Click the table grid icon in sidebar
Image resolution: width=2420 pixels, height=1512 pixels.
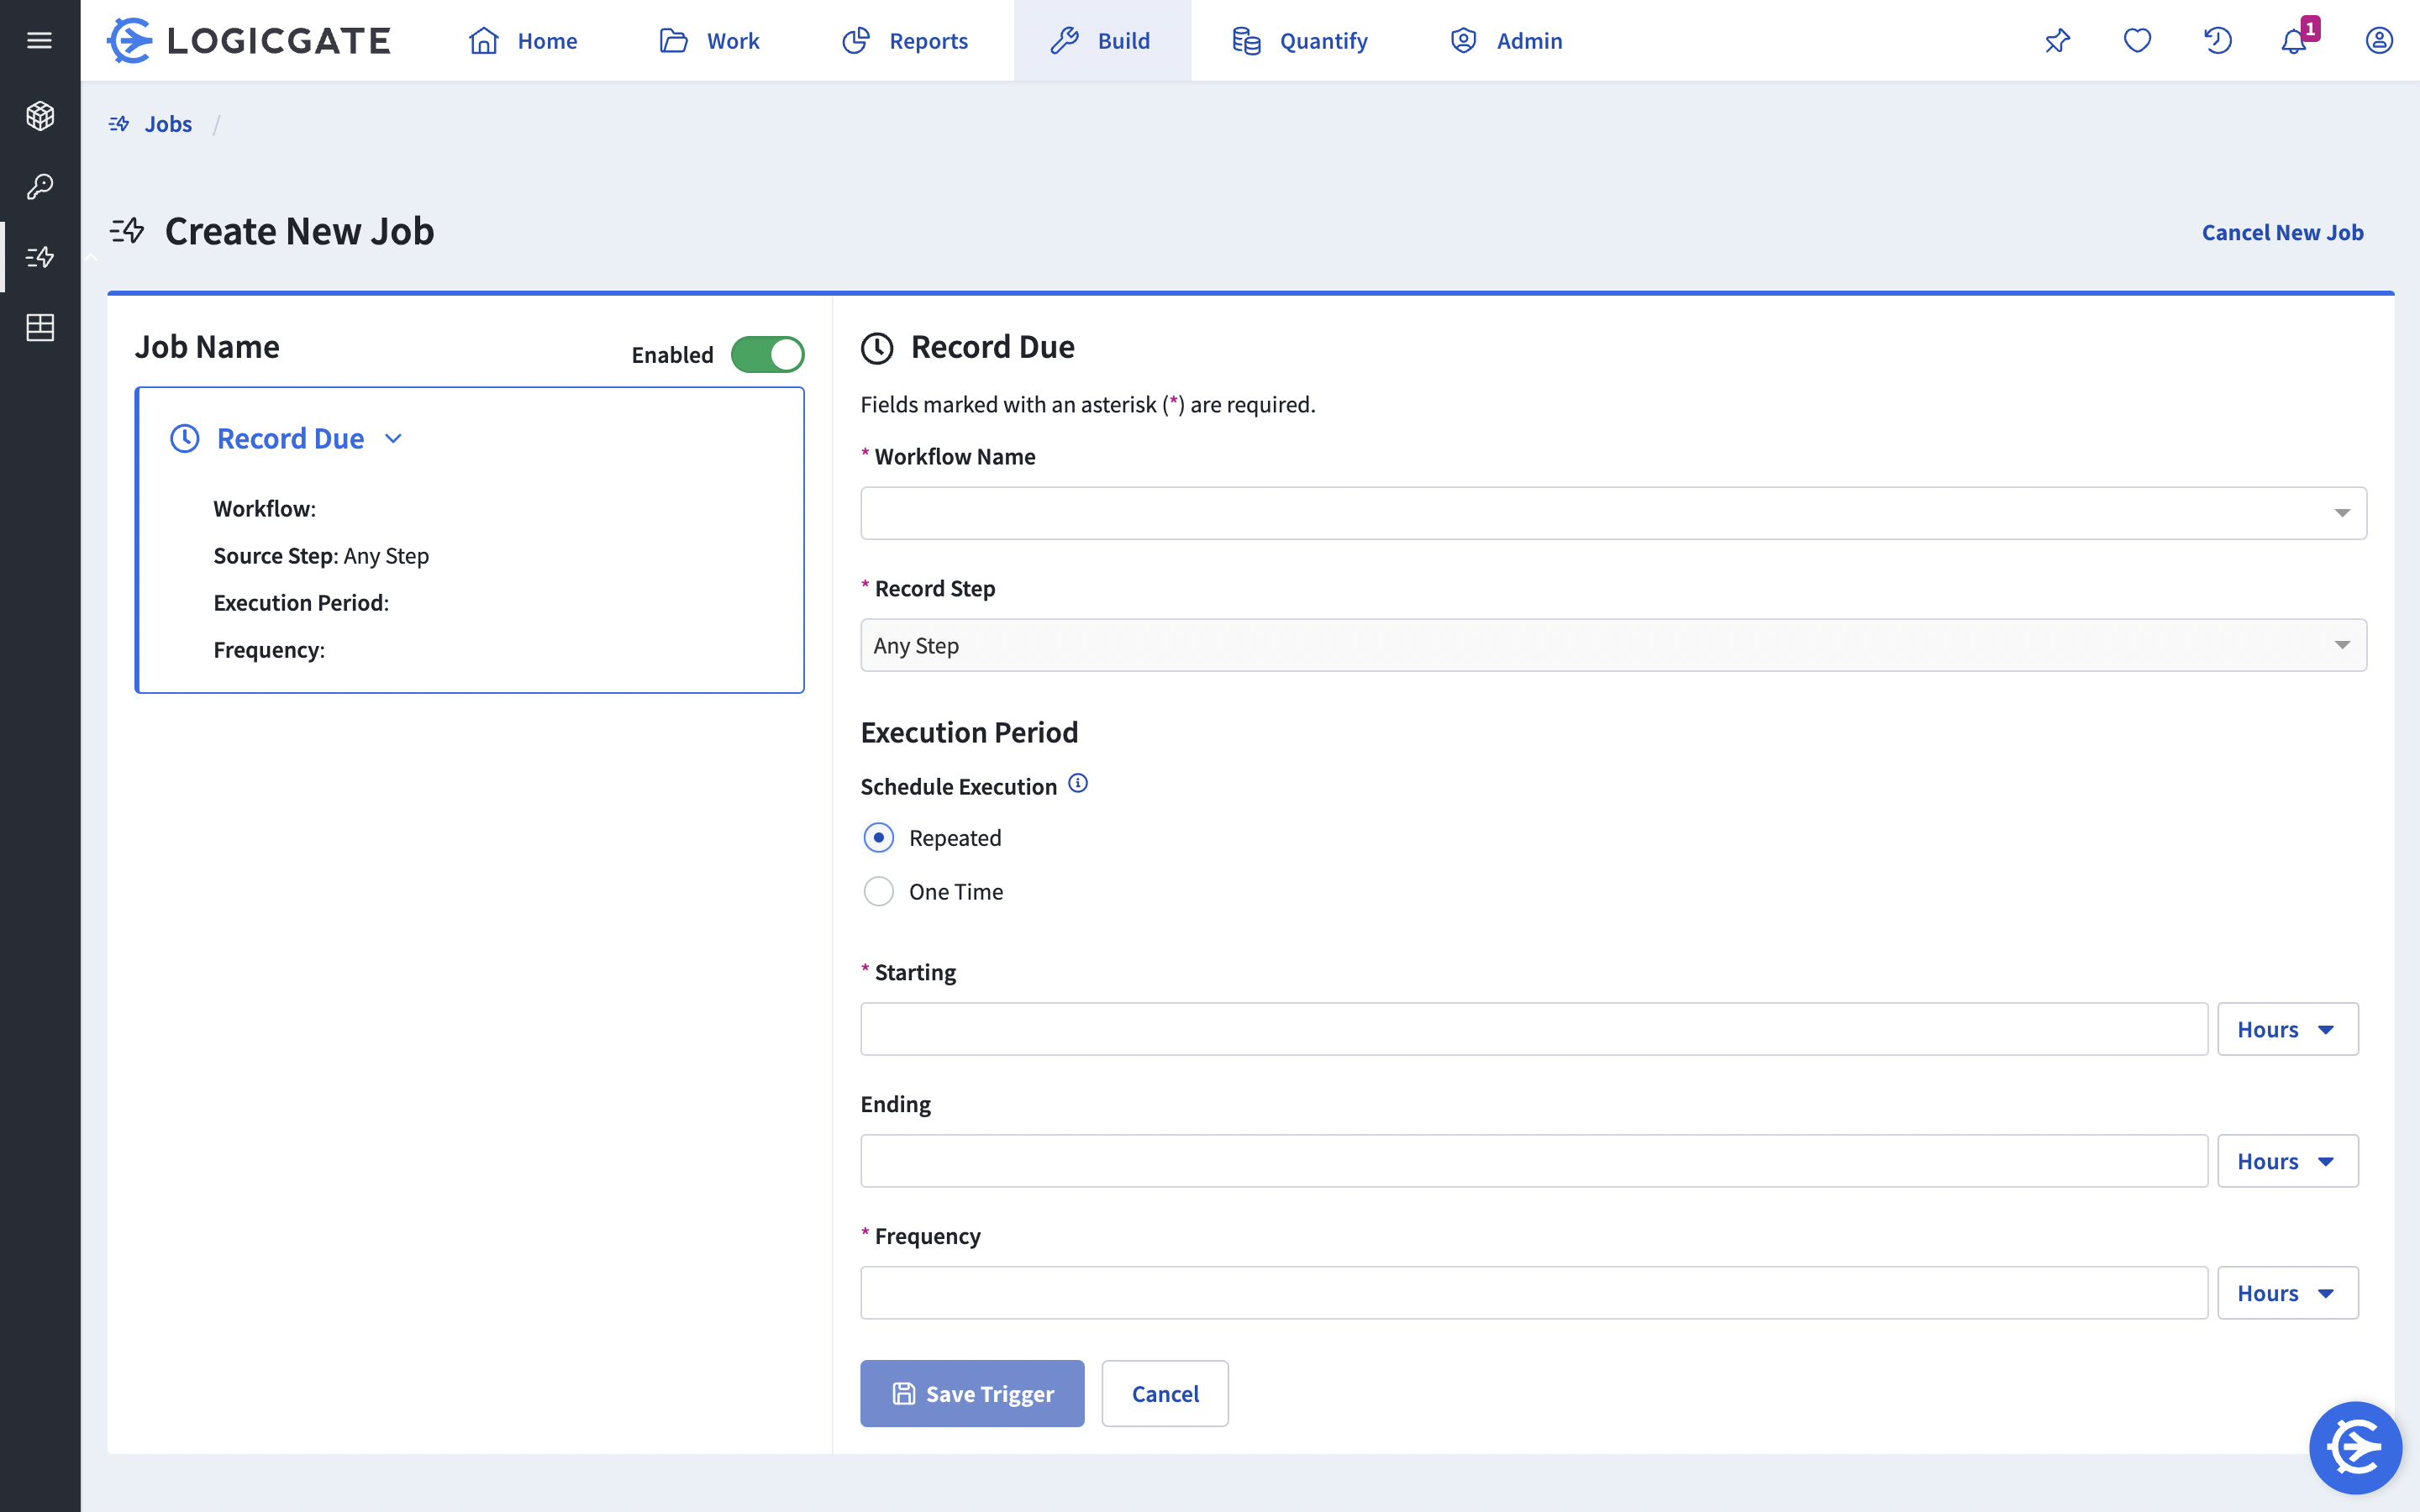(x=39, y=327)
